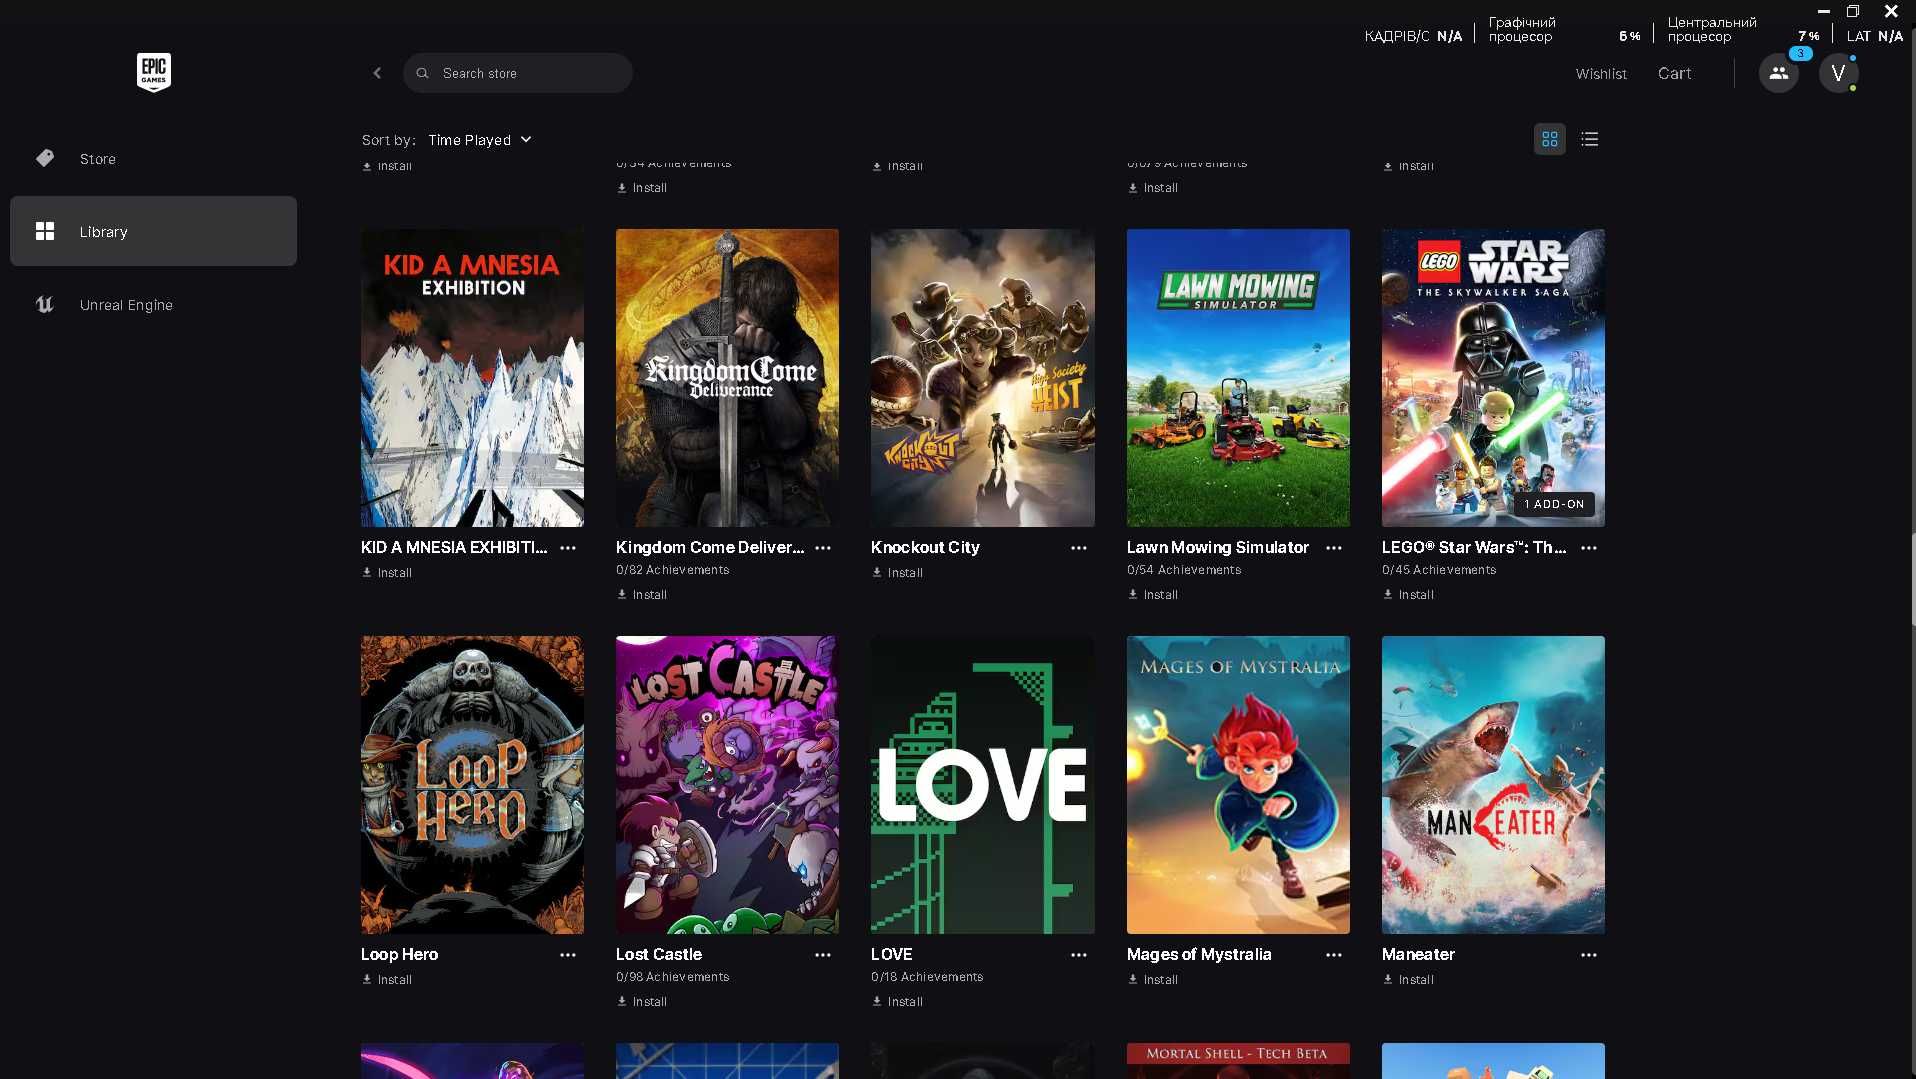Open Mages of Mystralia cover art

coord(1238,785)
